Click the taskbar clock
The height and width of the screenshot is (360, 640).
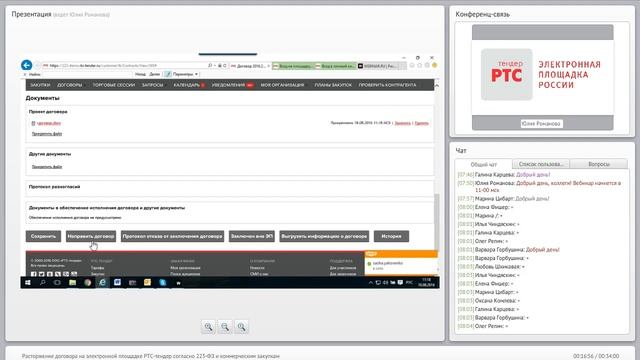(x=426, y=282)
